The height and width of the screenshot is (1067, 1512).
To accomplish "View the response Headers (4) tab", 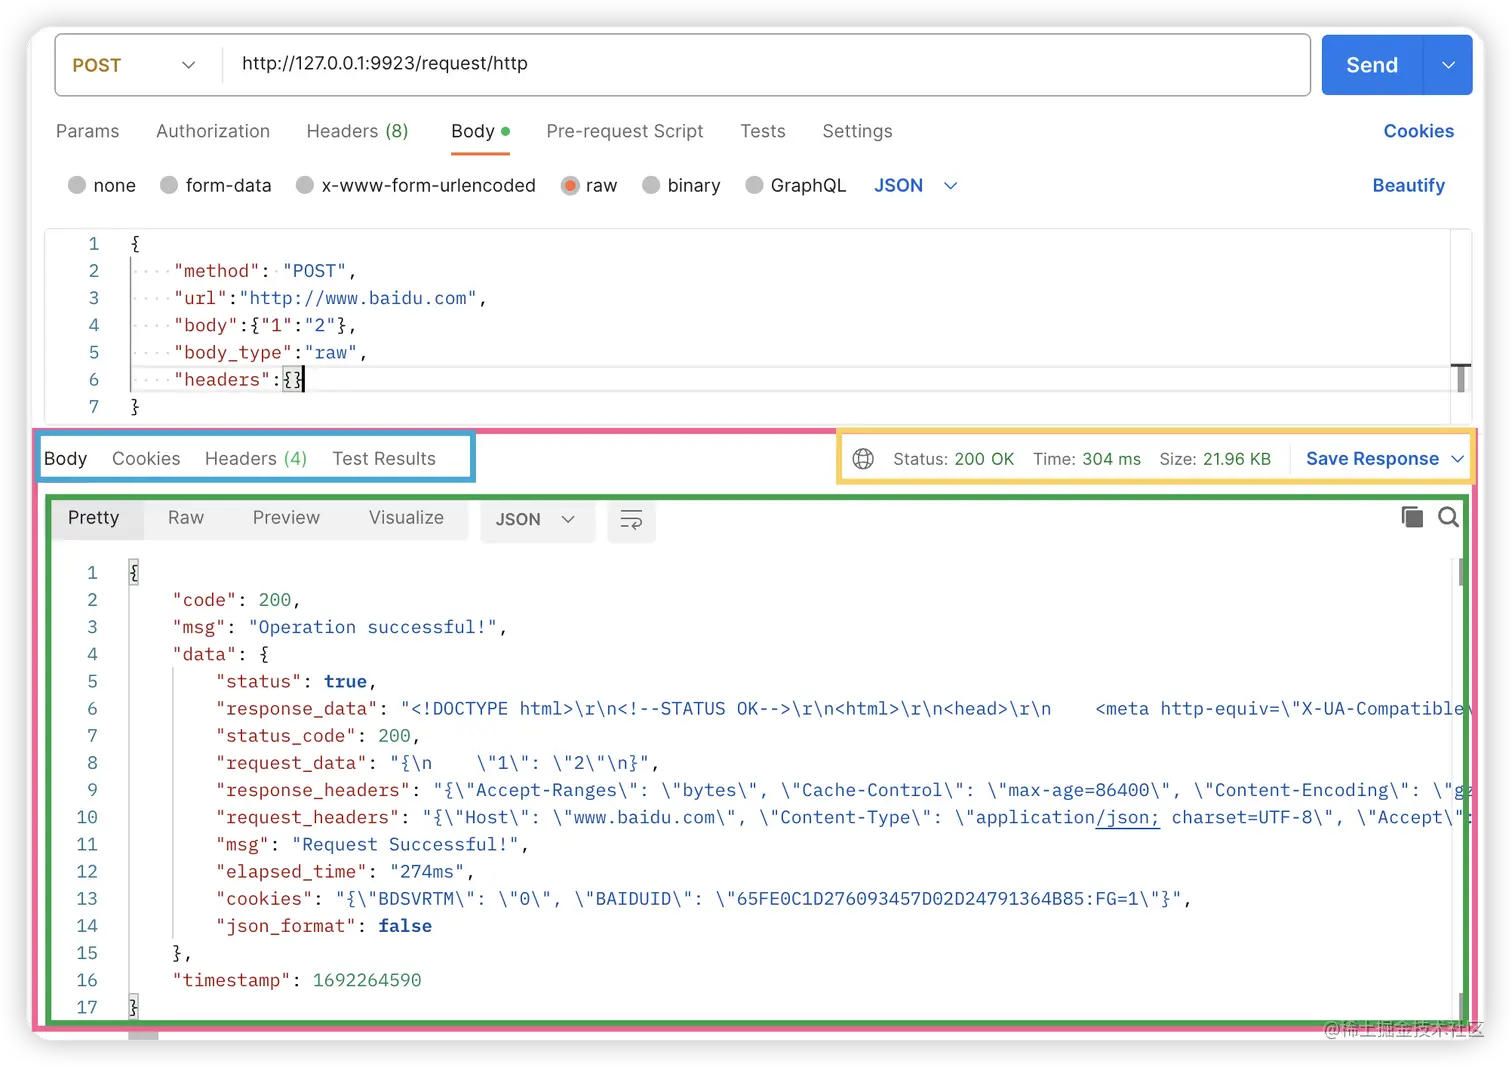I will point(256,459).
